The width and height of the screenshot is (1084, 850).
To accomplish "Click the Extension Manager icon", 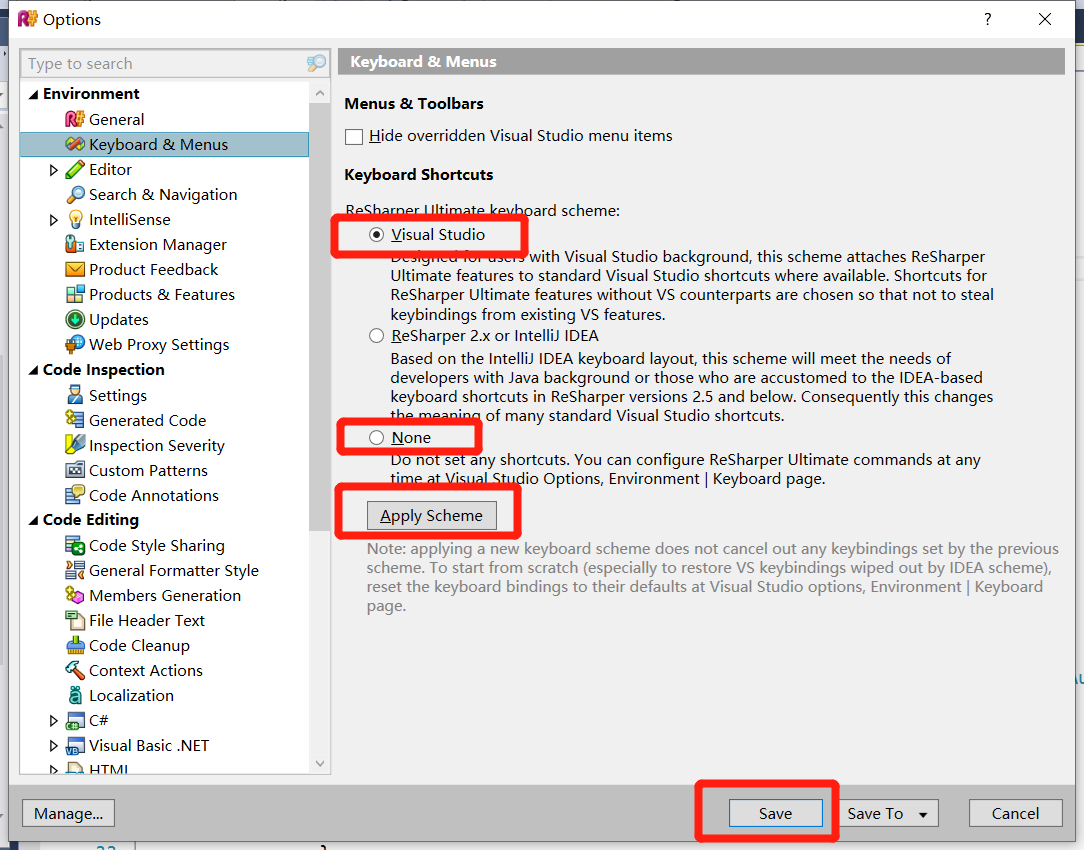I will point(75,245).
